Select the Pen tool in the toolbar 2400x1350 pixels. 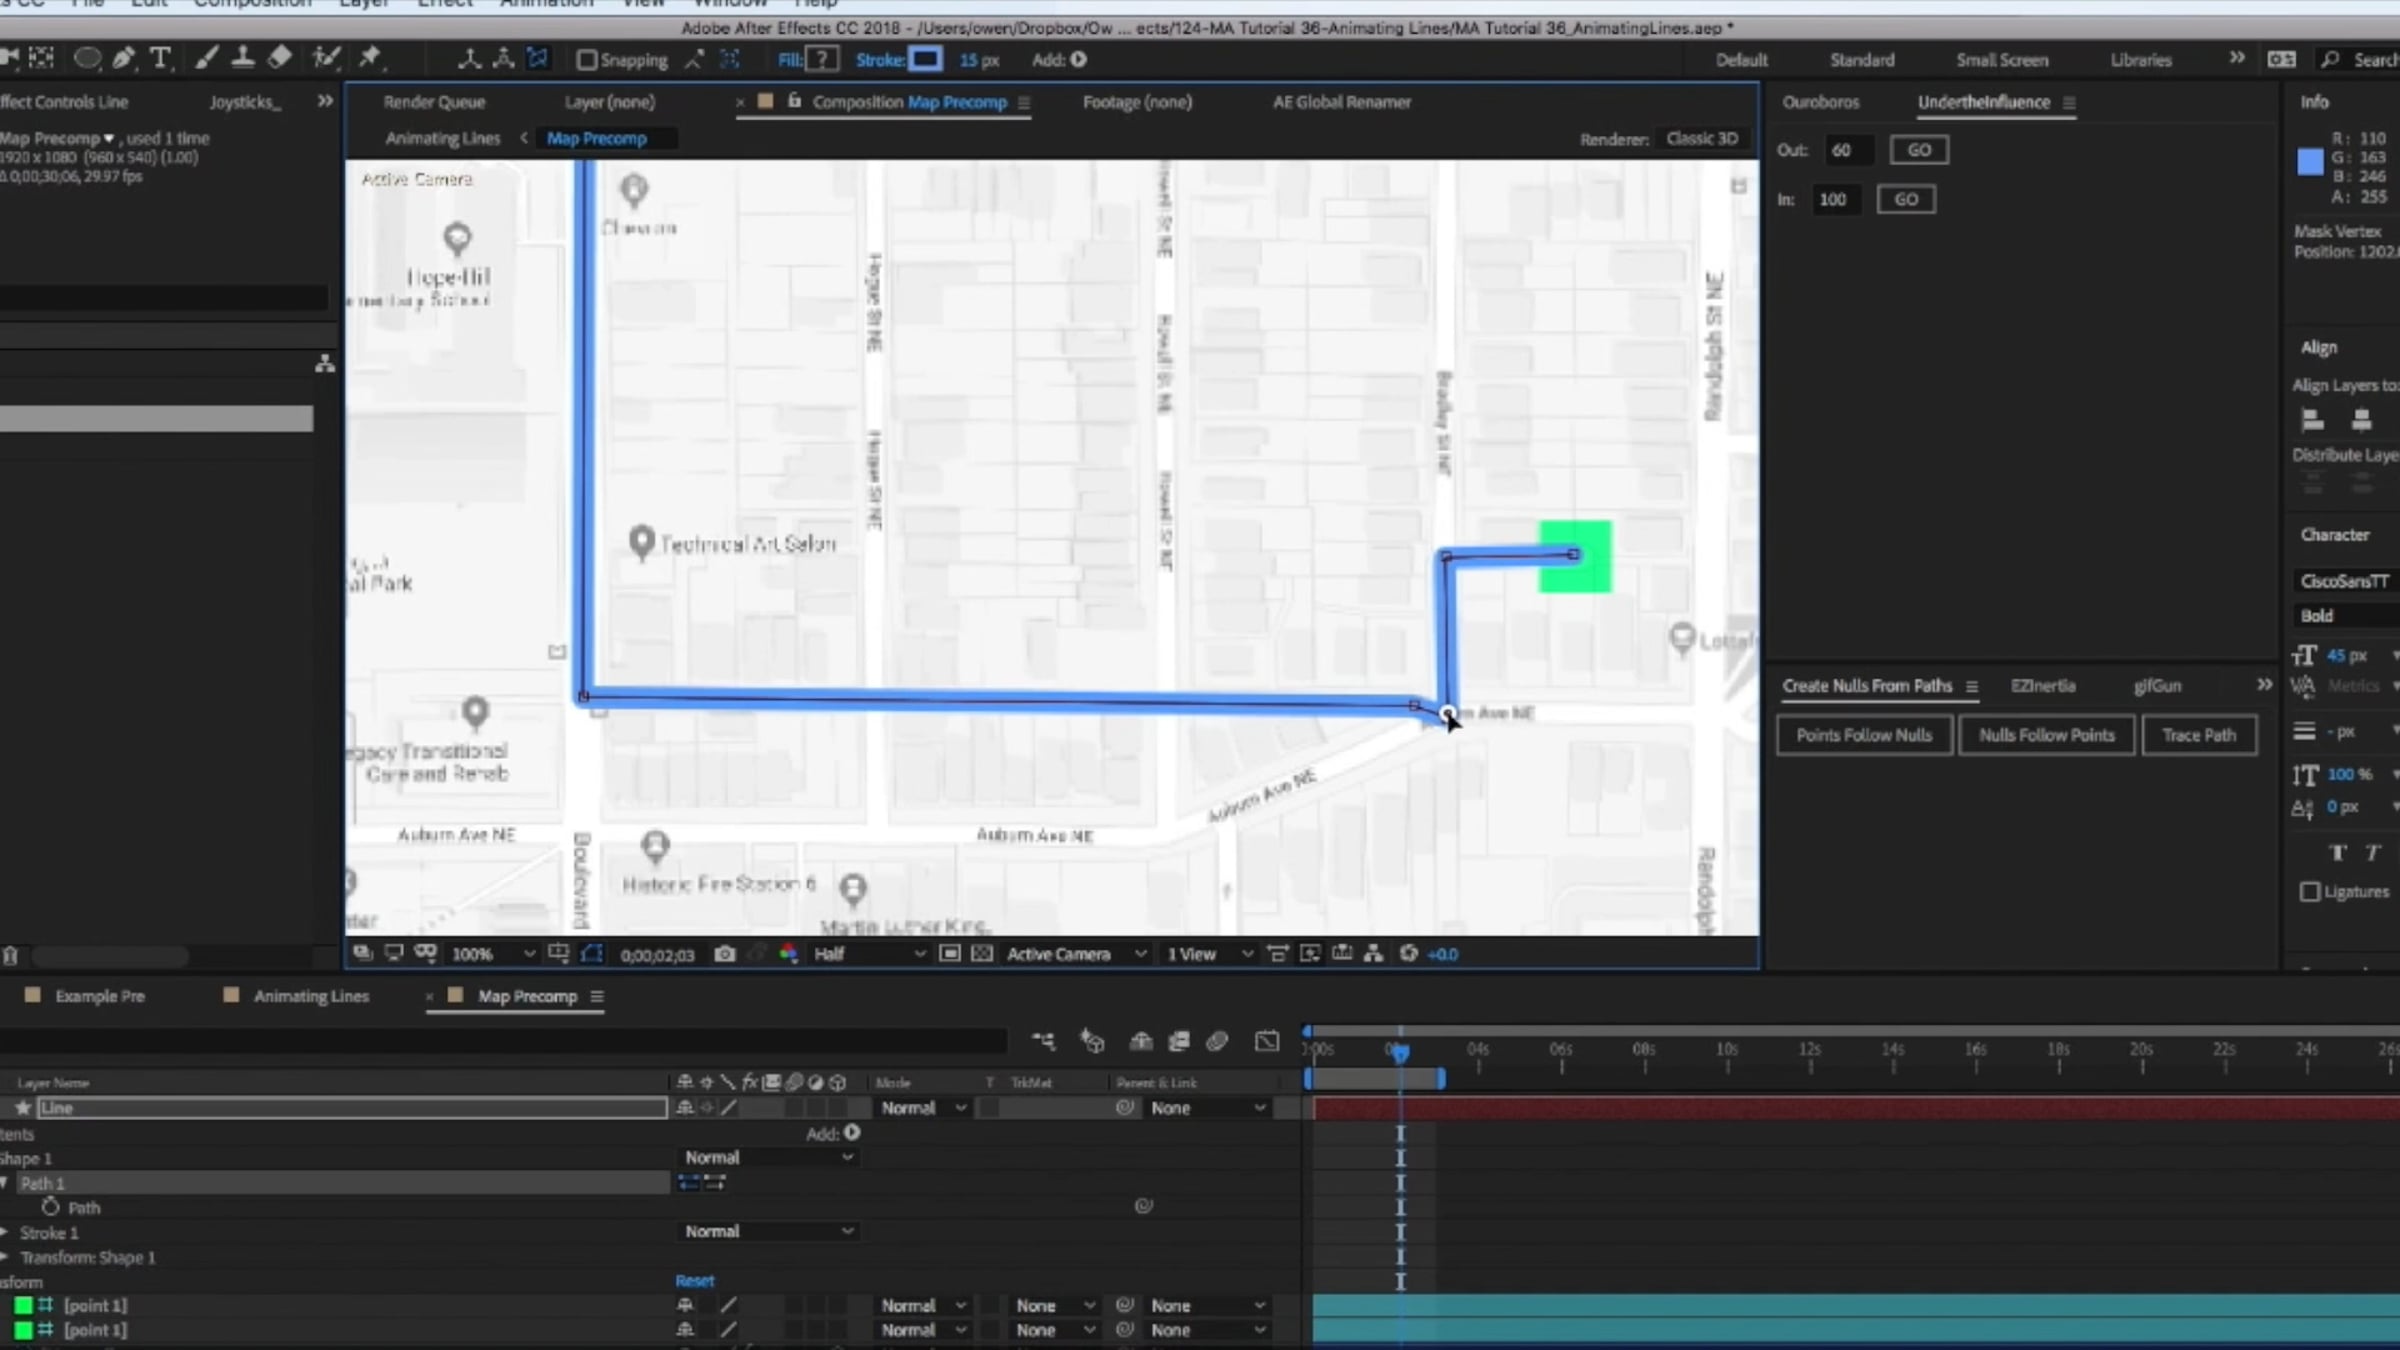tap(124, 59)
